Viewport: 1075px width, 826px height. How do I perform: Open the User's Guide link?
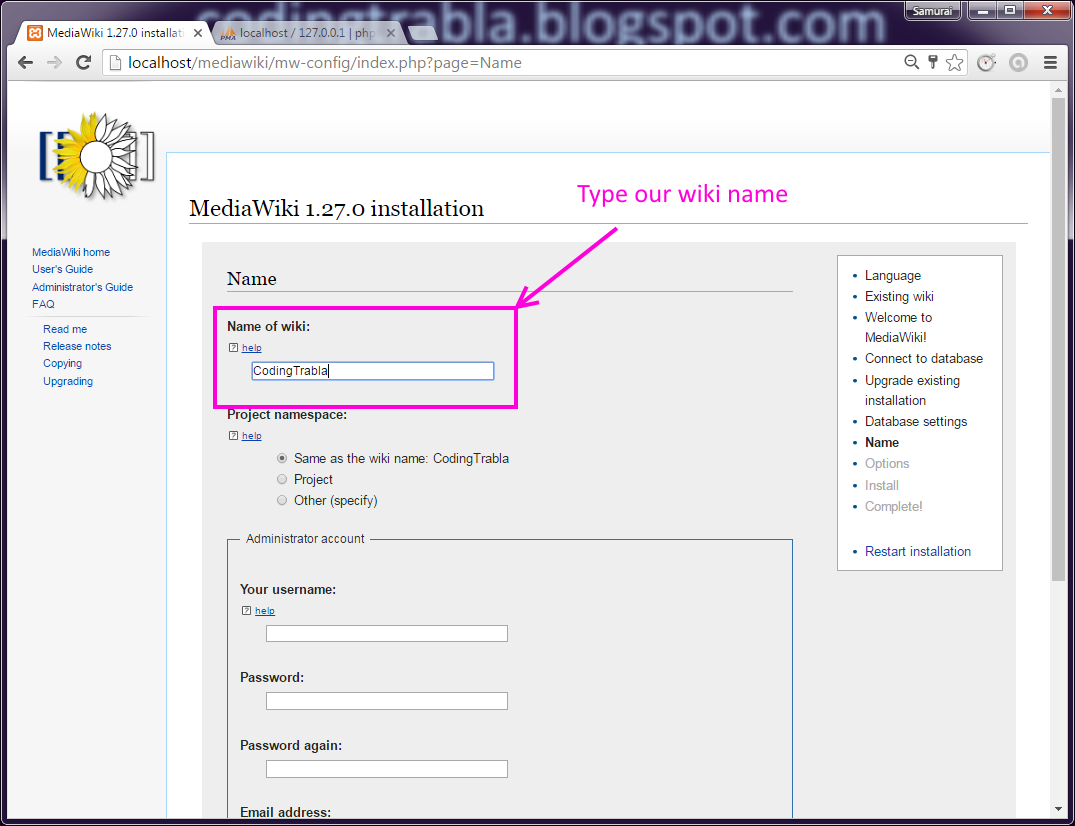62,269
